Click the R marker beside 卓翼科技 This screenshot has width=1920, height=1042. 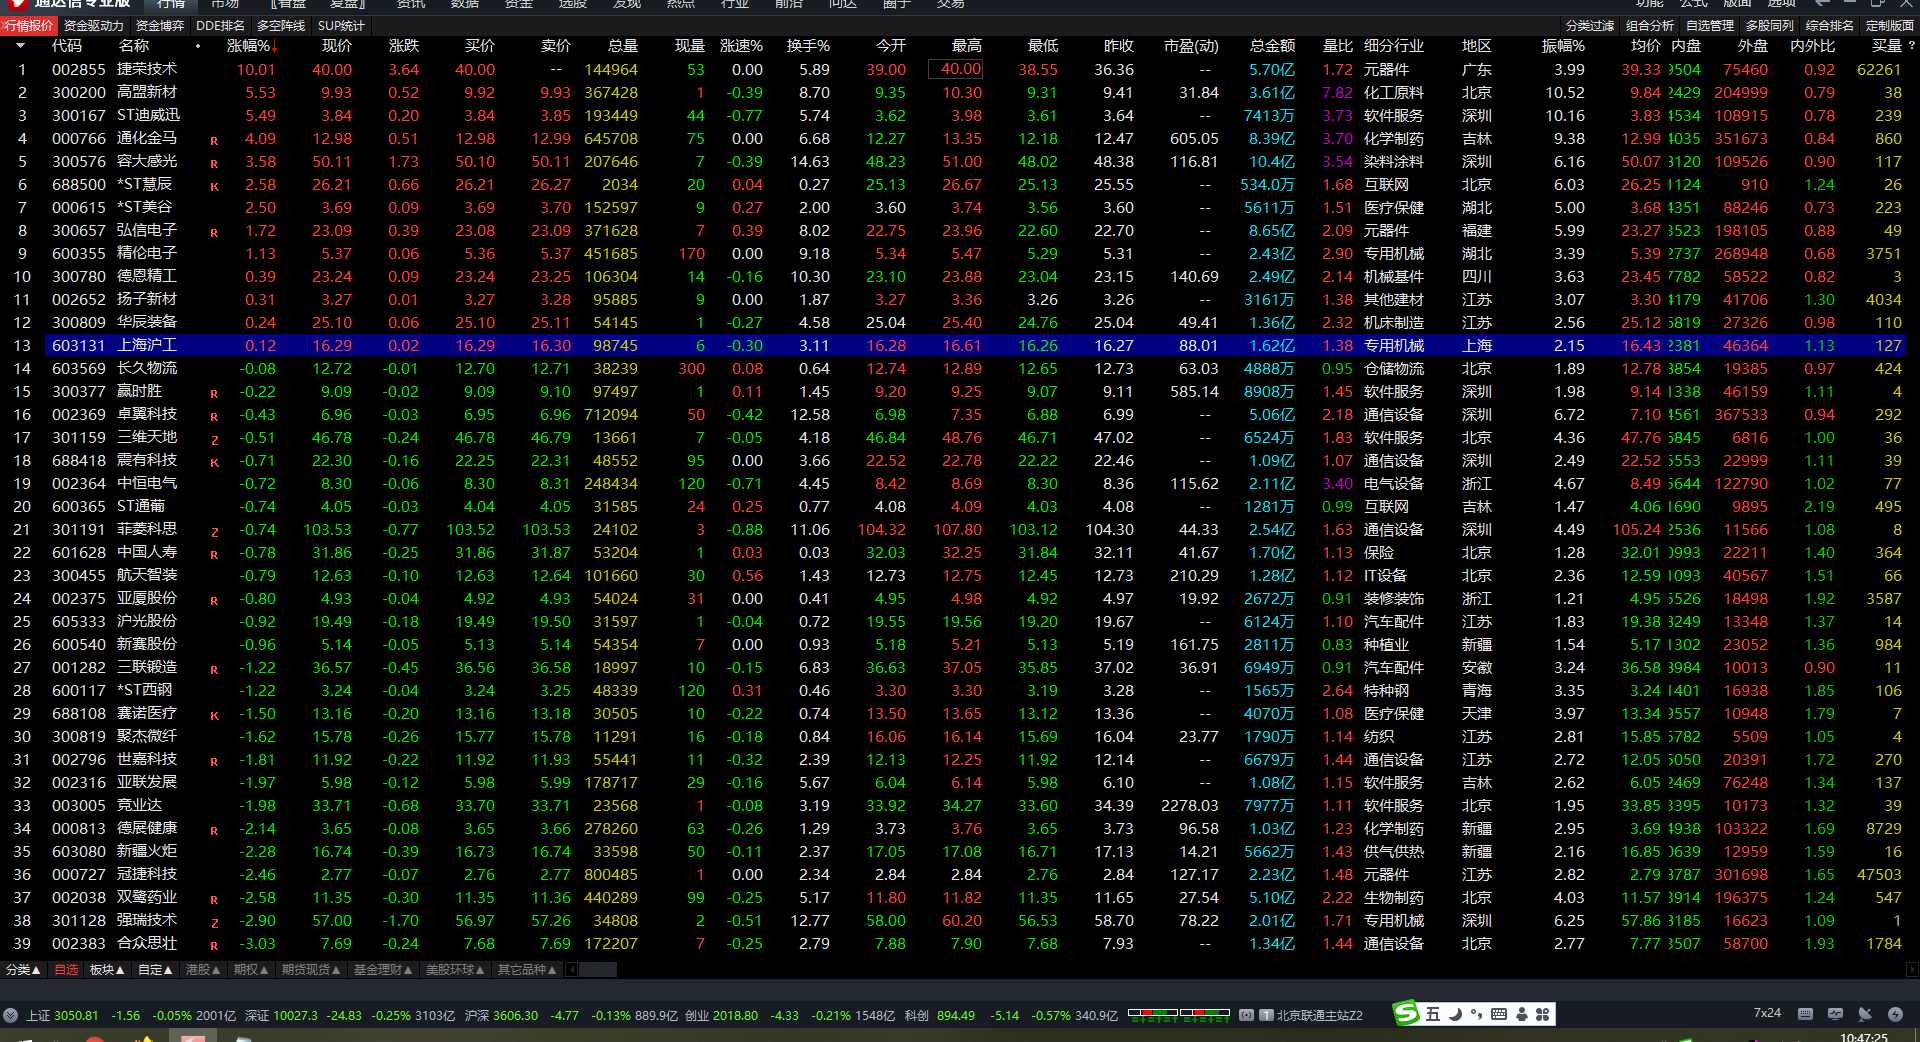click(x=214, y=417)
